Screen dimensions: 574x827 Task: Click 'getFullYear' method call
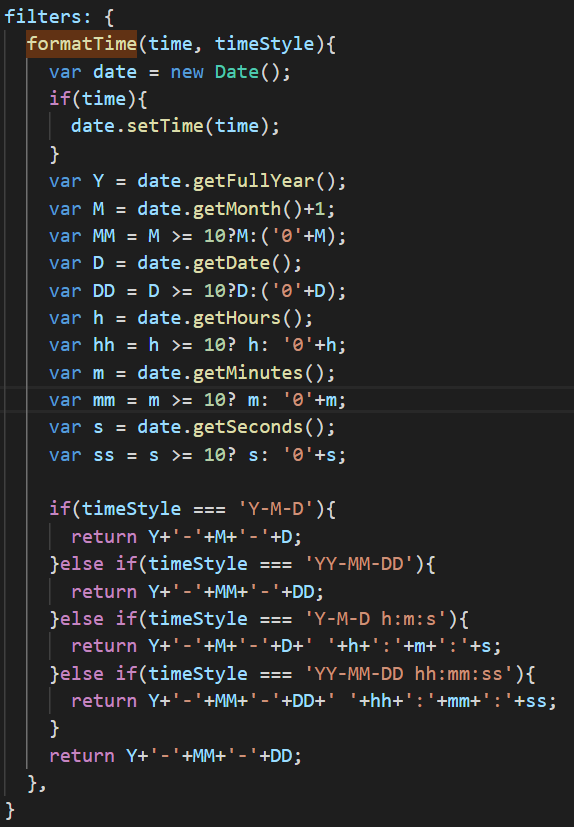tap(253, 181)
